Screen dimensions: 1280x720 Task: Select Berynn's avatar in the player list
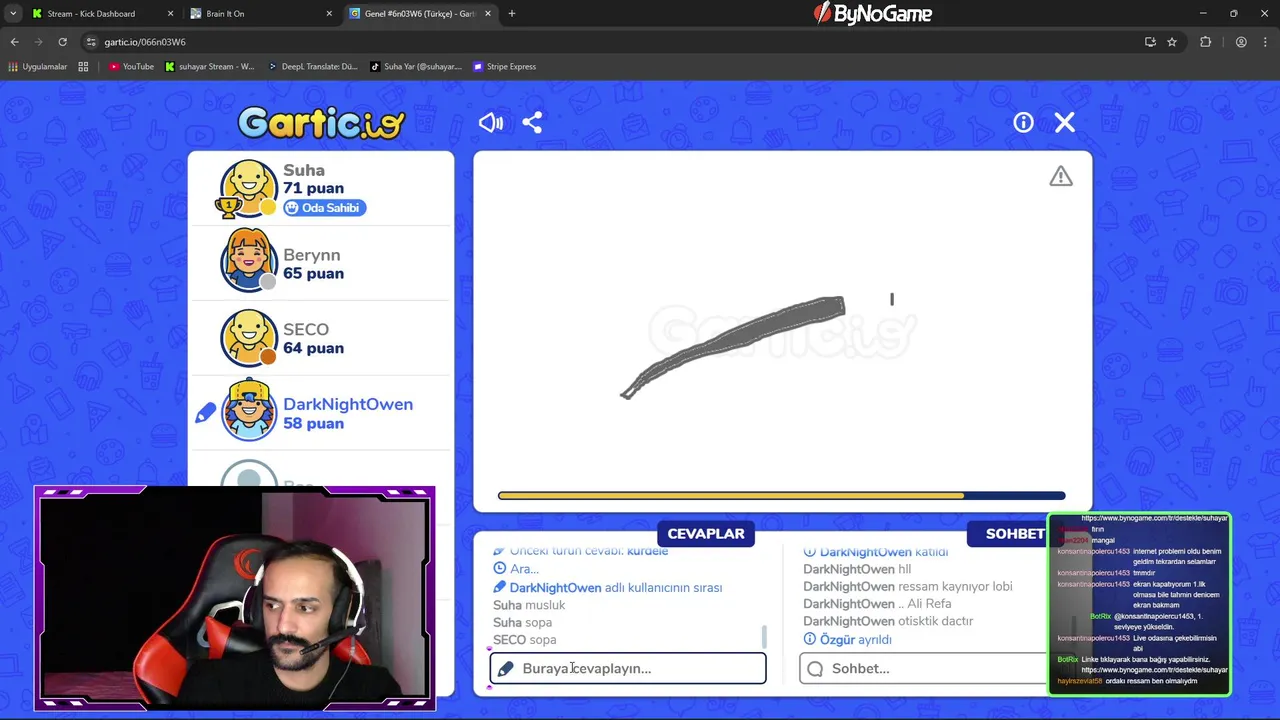click(248, 262)
